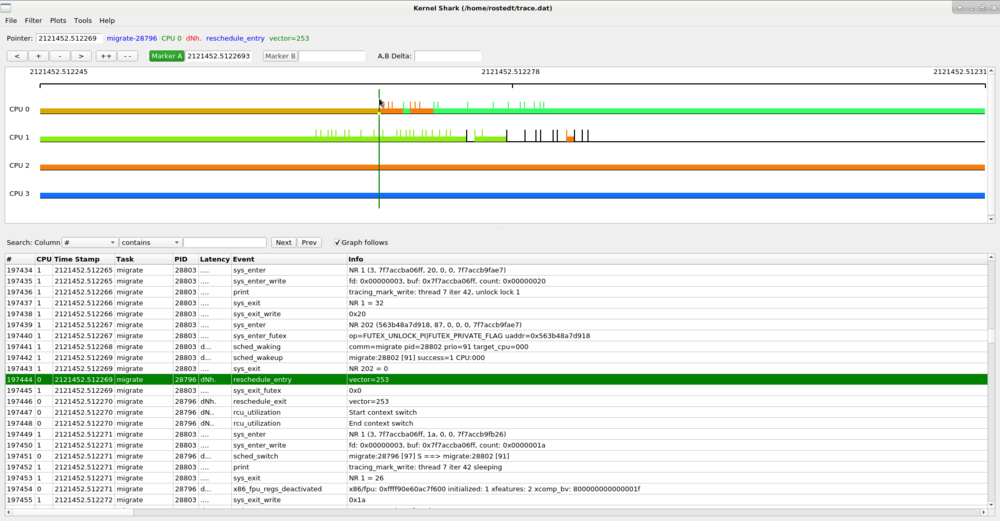Toggle the Graph follows checkbox
Screen dimensions: 1000x521
[x=337, y=242]
